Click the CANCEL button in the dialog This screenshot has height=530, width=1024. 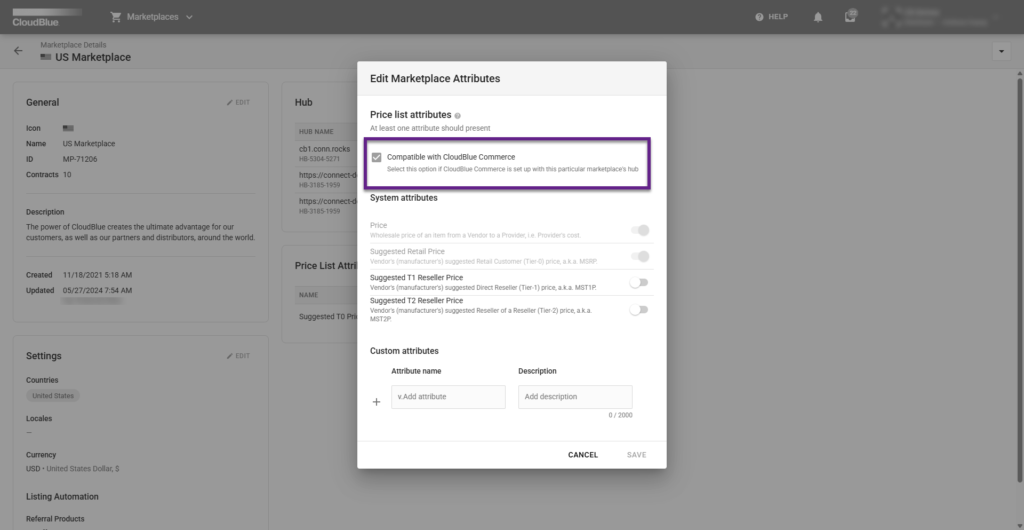[x=583, y=455]
